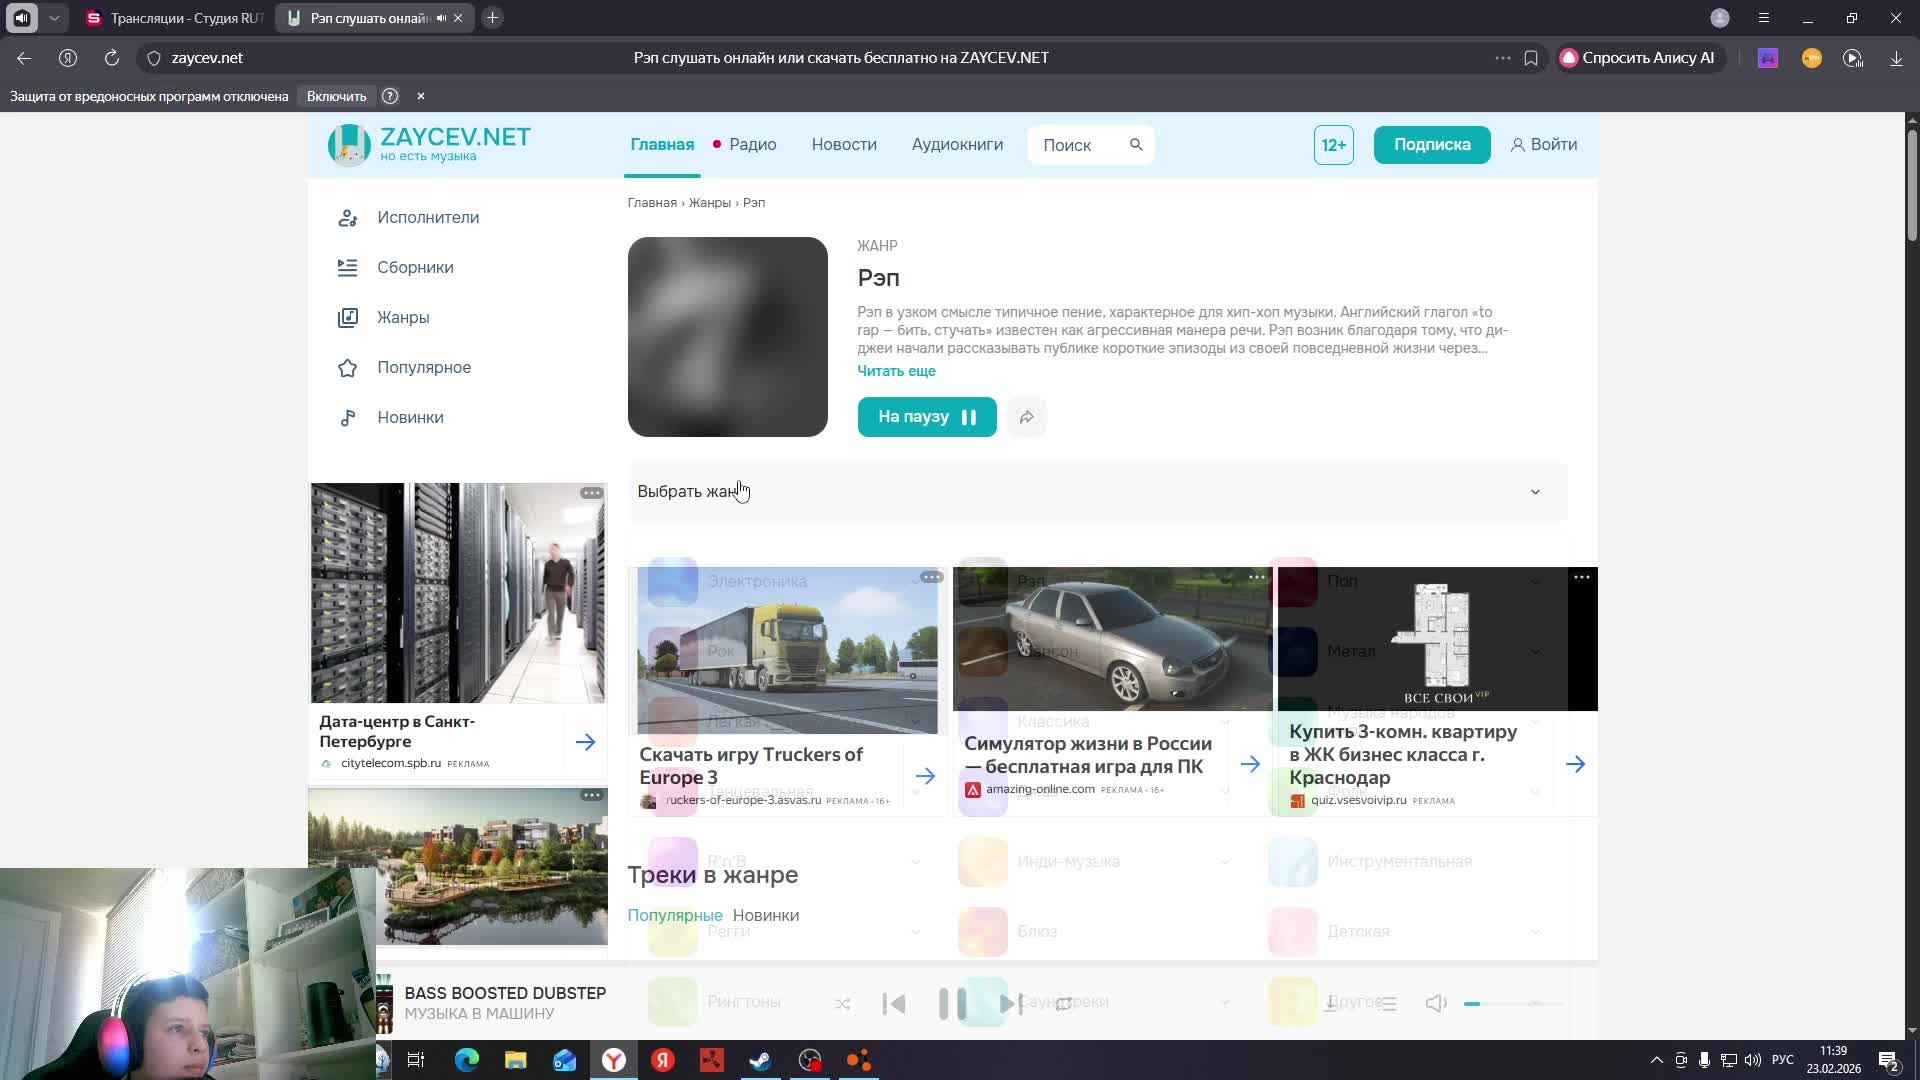The height and width of the screenshot is (1080, 1920).
Task: Open the Популярное star section
Action: 423,367
